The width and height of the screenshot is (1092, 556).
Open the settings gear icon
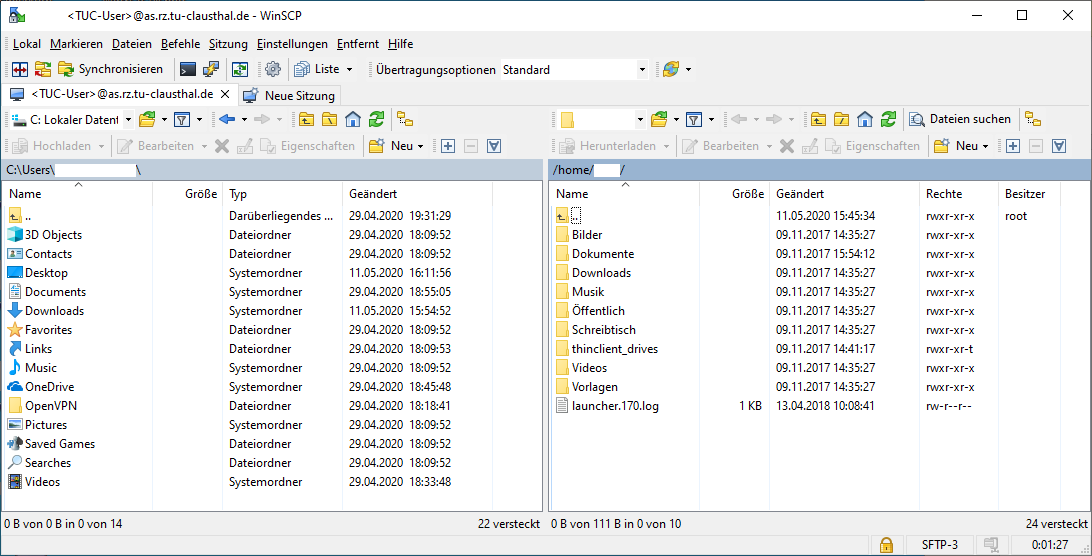tap(272, 69)
